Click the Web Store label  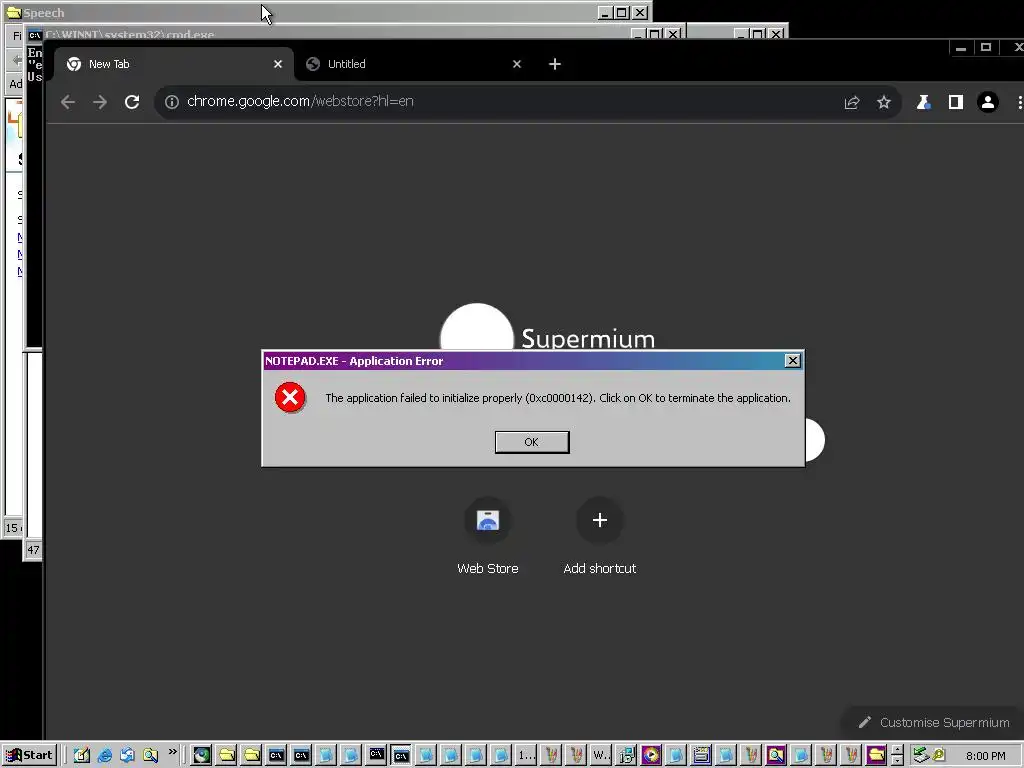click(488, 569)
